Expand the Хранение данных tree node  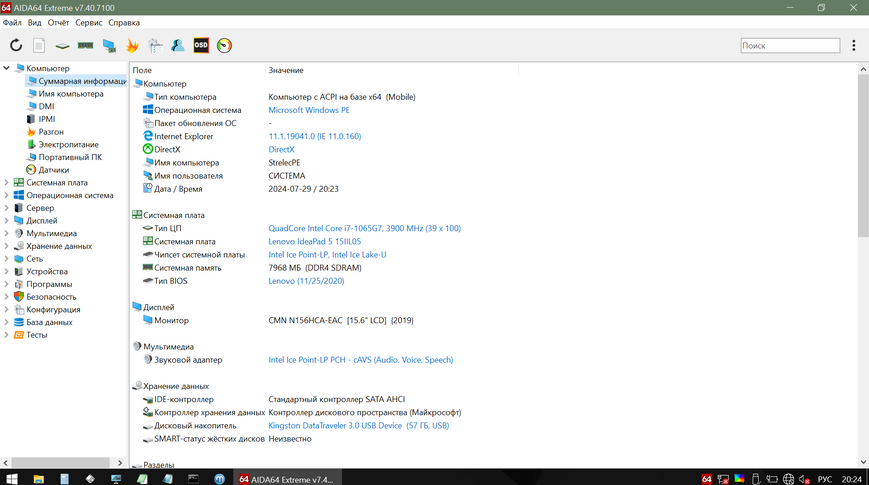point(7,246)
